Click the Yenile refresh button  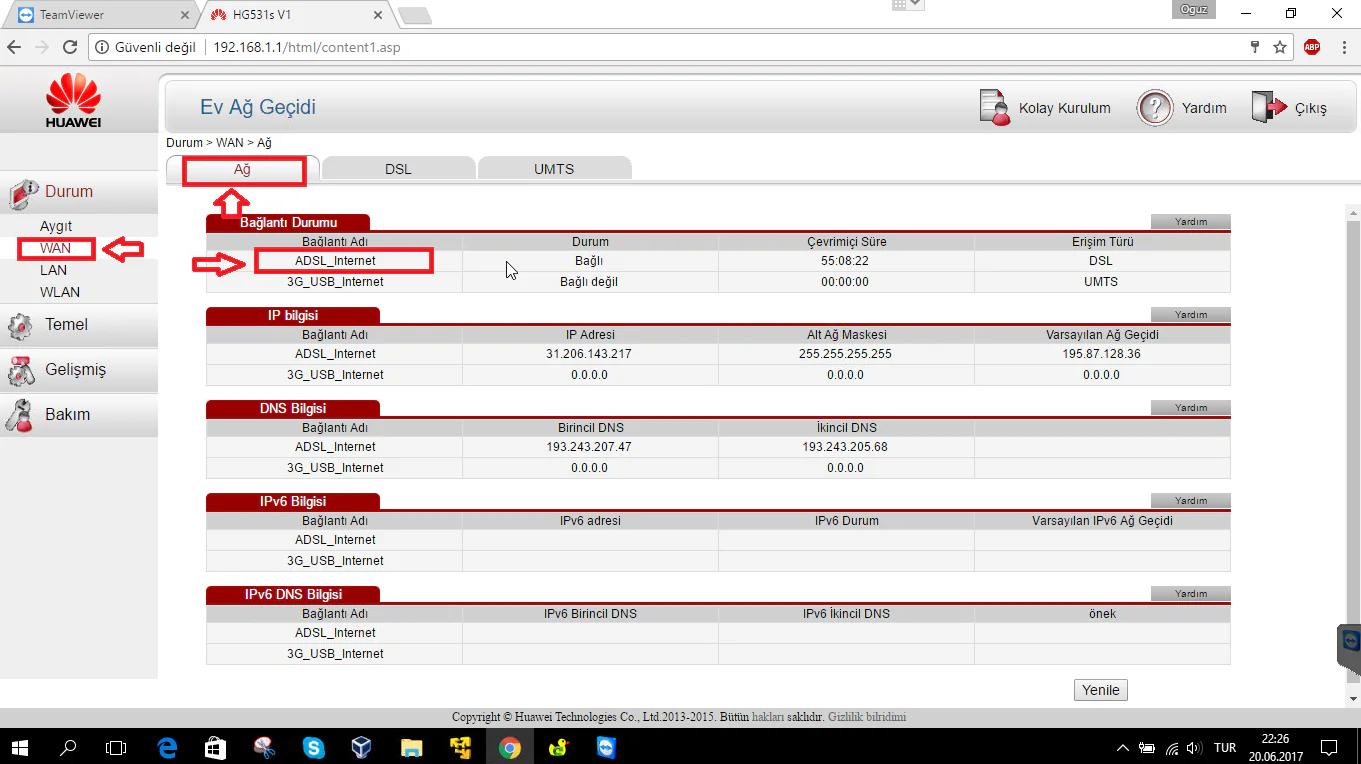coord(1101,690)
